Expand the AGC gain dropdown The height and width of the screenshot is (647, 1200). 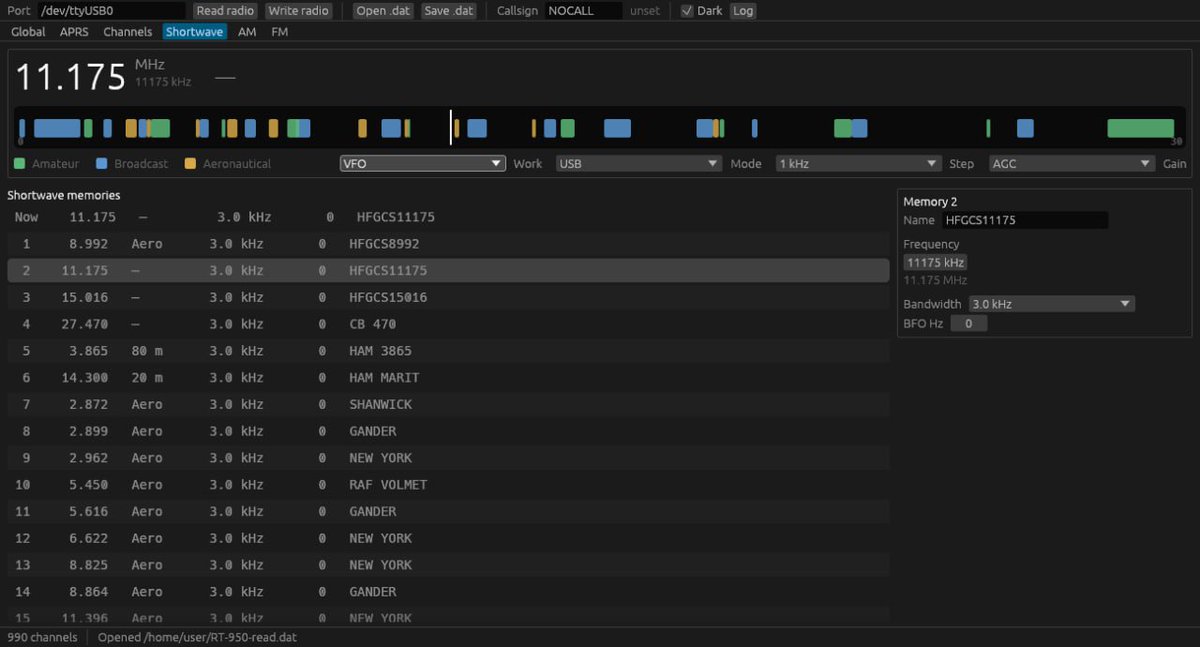pos(1073,163)
